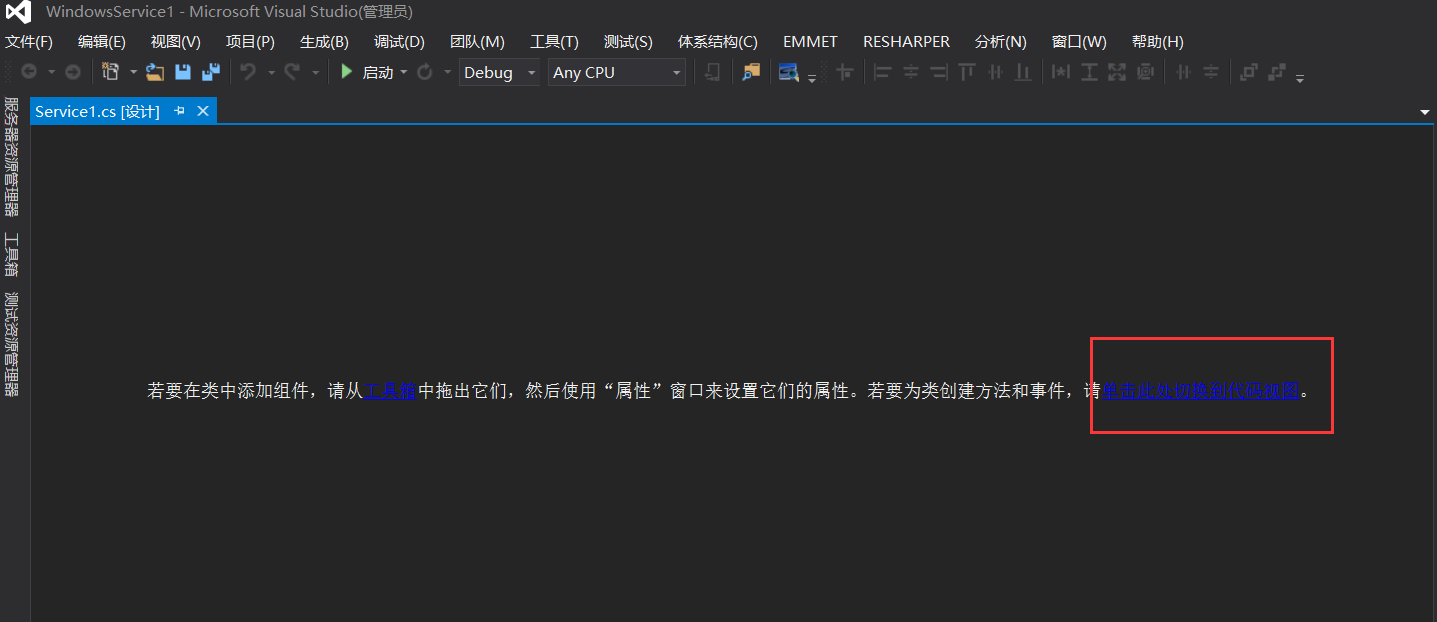Screen dimensions: 1437x622
Task: Expand the Redo history dropdown arrow
Action: tap(315, 72)
